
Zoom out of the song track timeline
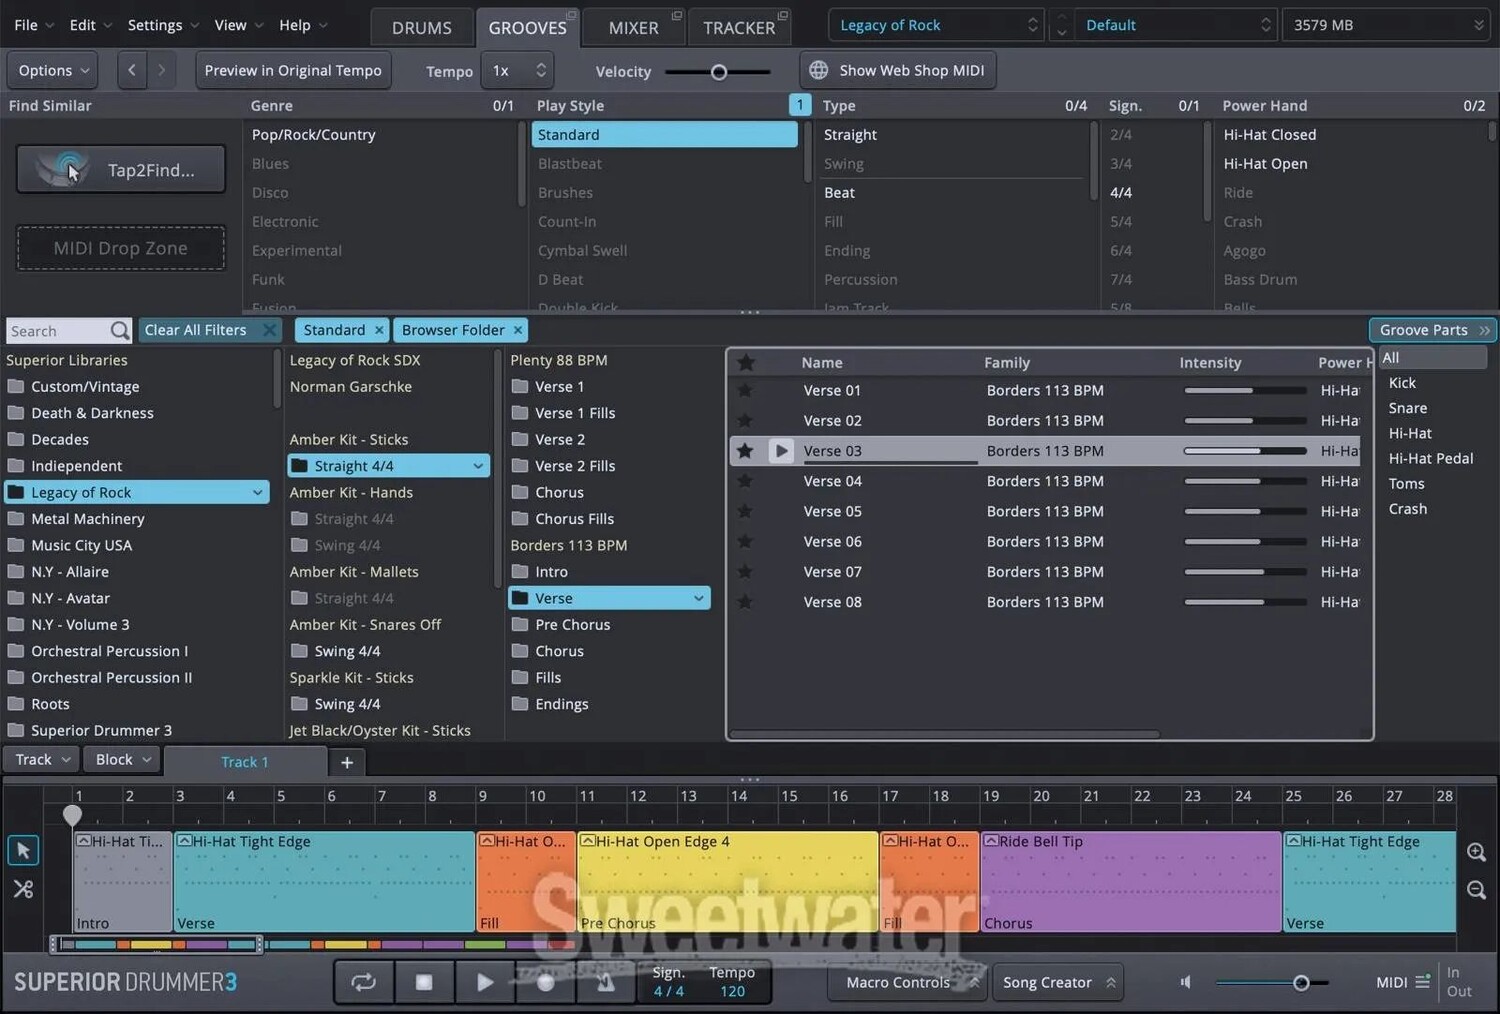(1476, 890)
